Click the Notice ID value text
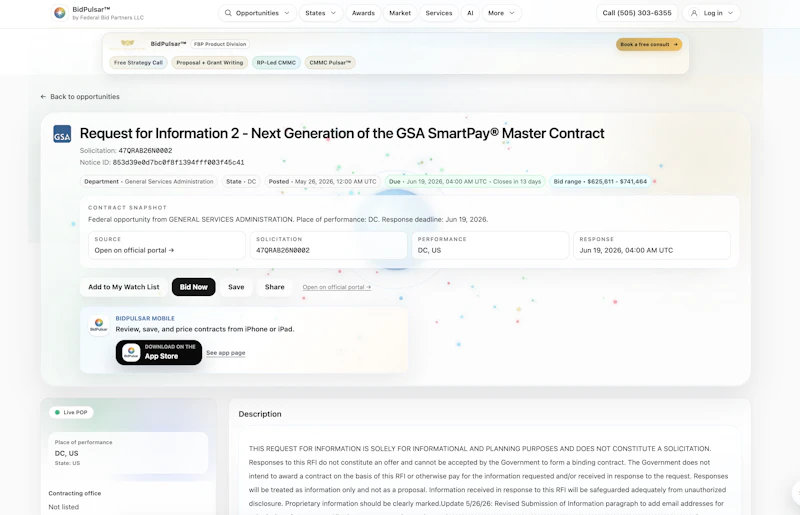The height and width of the screenshot is (515, 800). (x=178, y=162)
